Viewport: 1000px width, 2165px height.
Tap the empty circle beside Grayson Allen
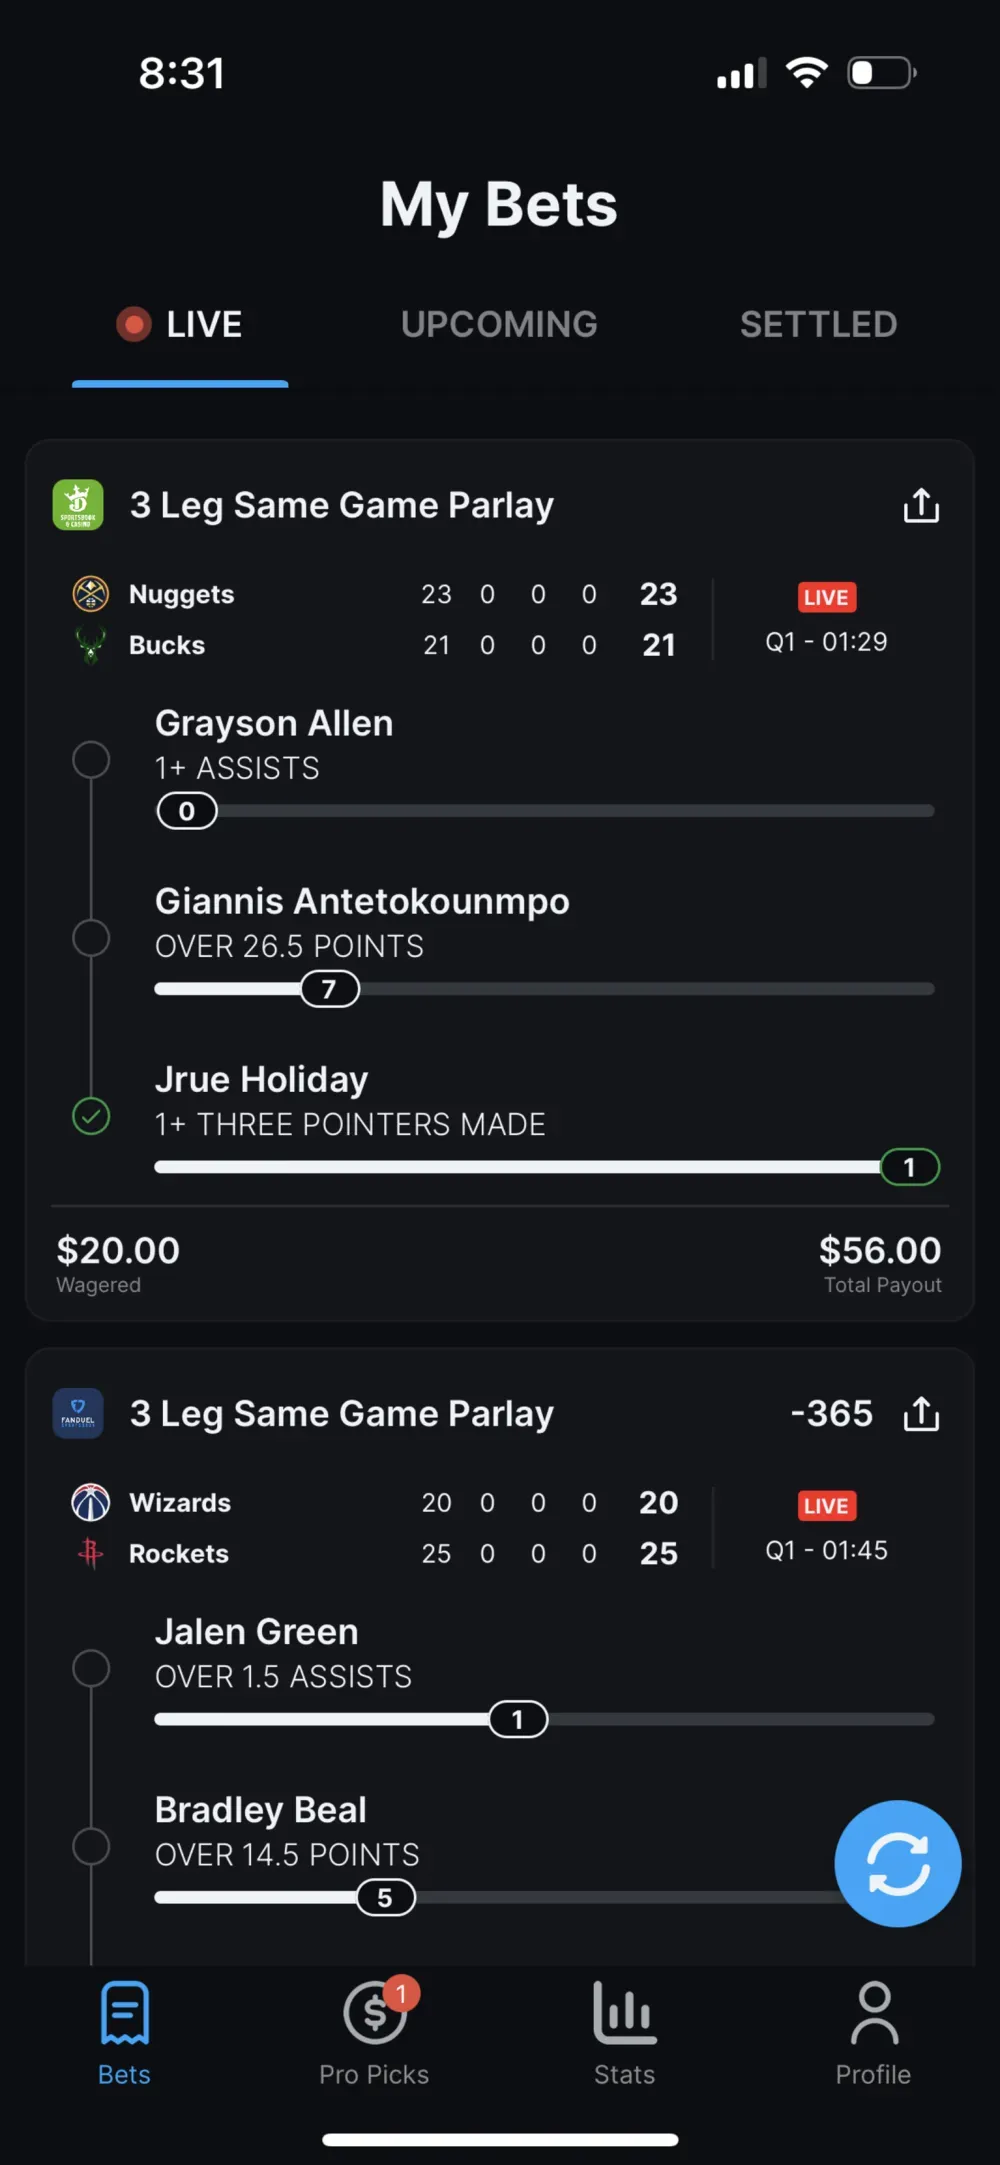pos(91,760)
